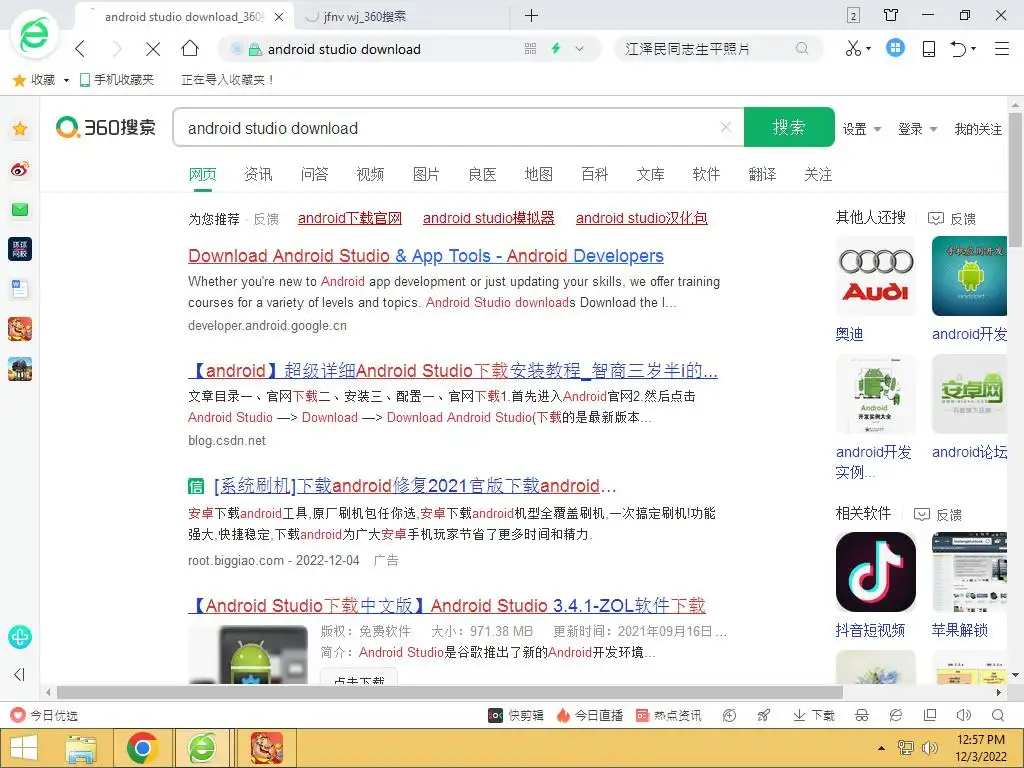Click the sidebar star favorites icon

click(x=20, y=129)
